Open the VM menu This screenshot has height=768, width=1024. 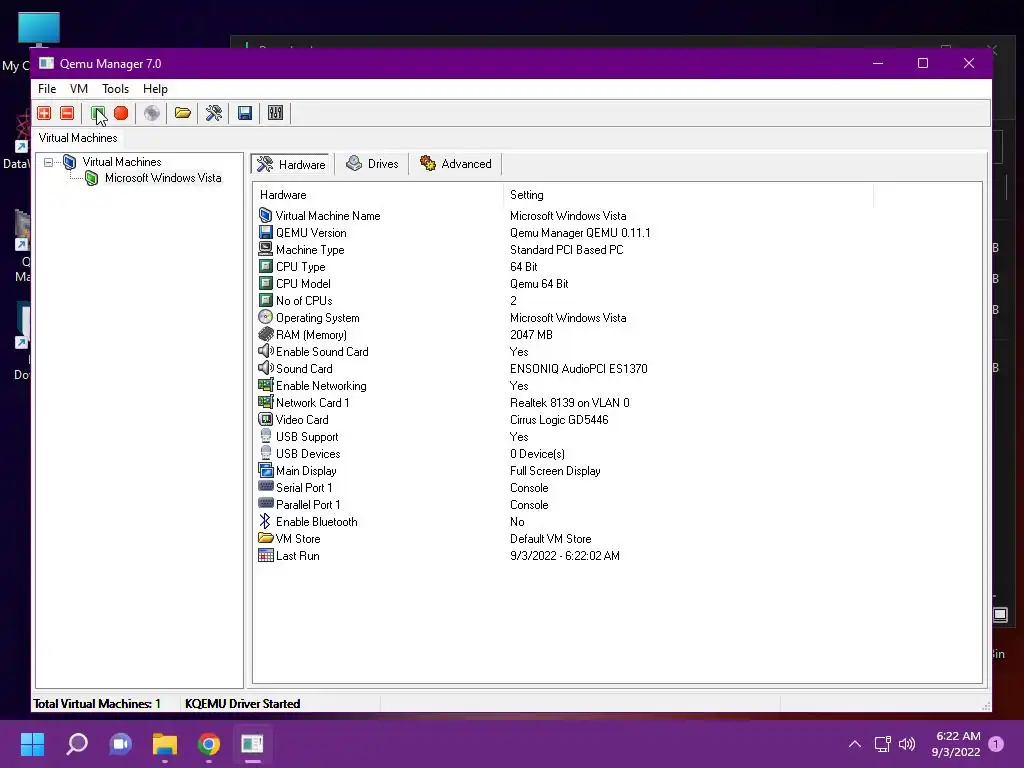click(79, 89)
